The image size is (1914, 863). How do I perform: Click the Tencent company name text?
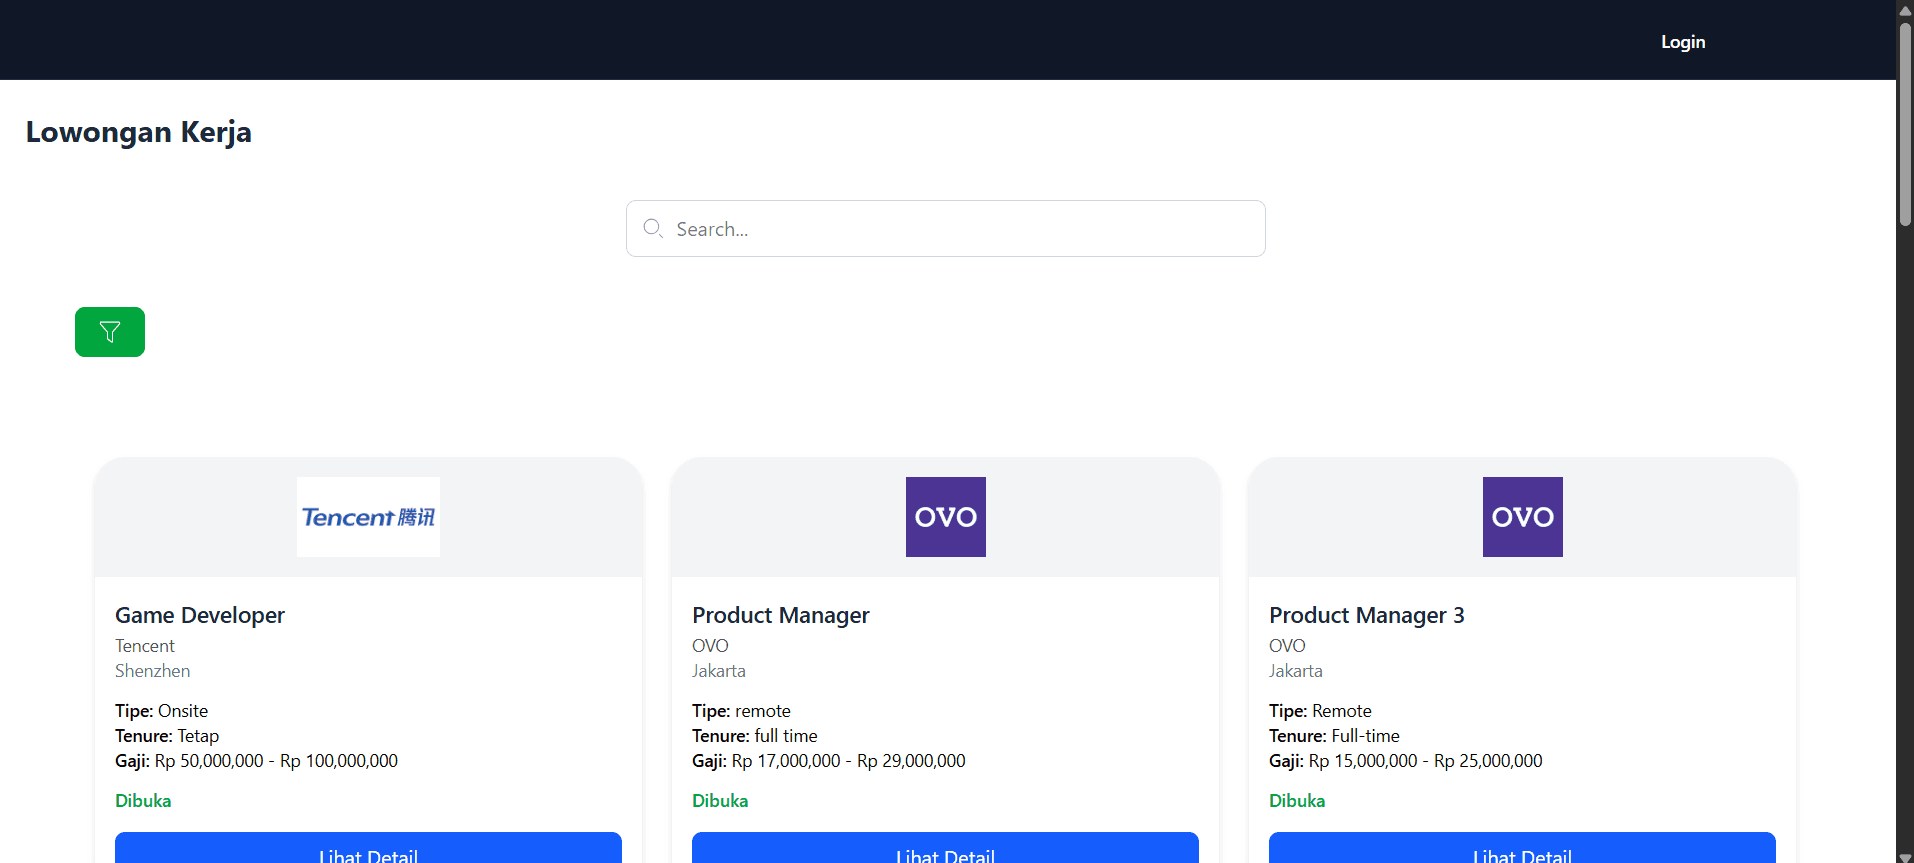145,646
